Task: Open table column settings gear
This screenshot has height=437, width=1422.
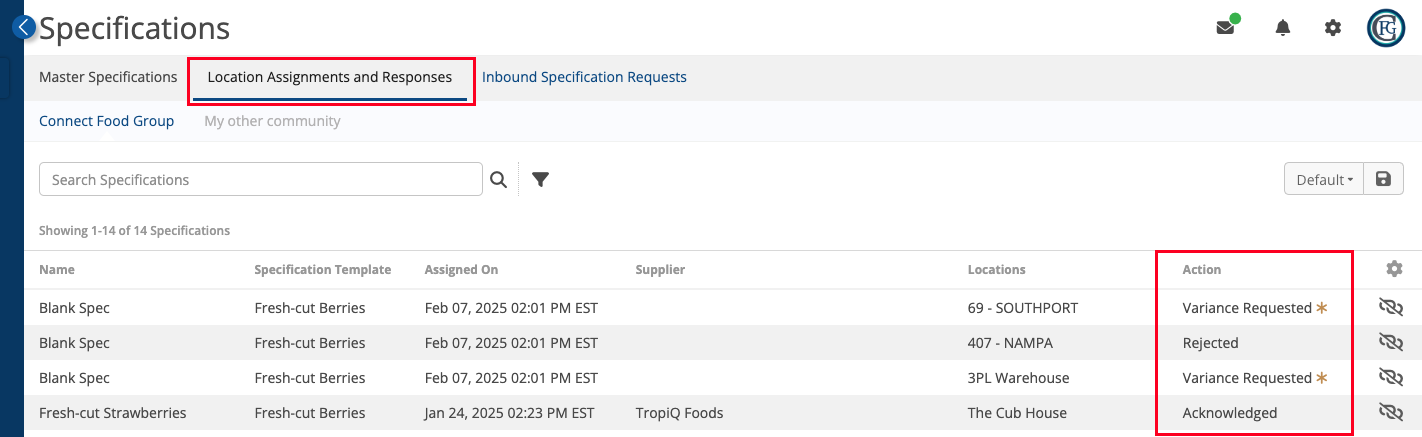Action: [1394, 269]
